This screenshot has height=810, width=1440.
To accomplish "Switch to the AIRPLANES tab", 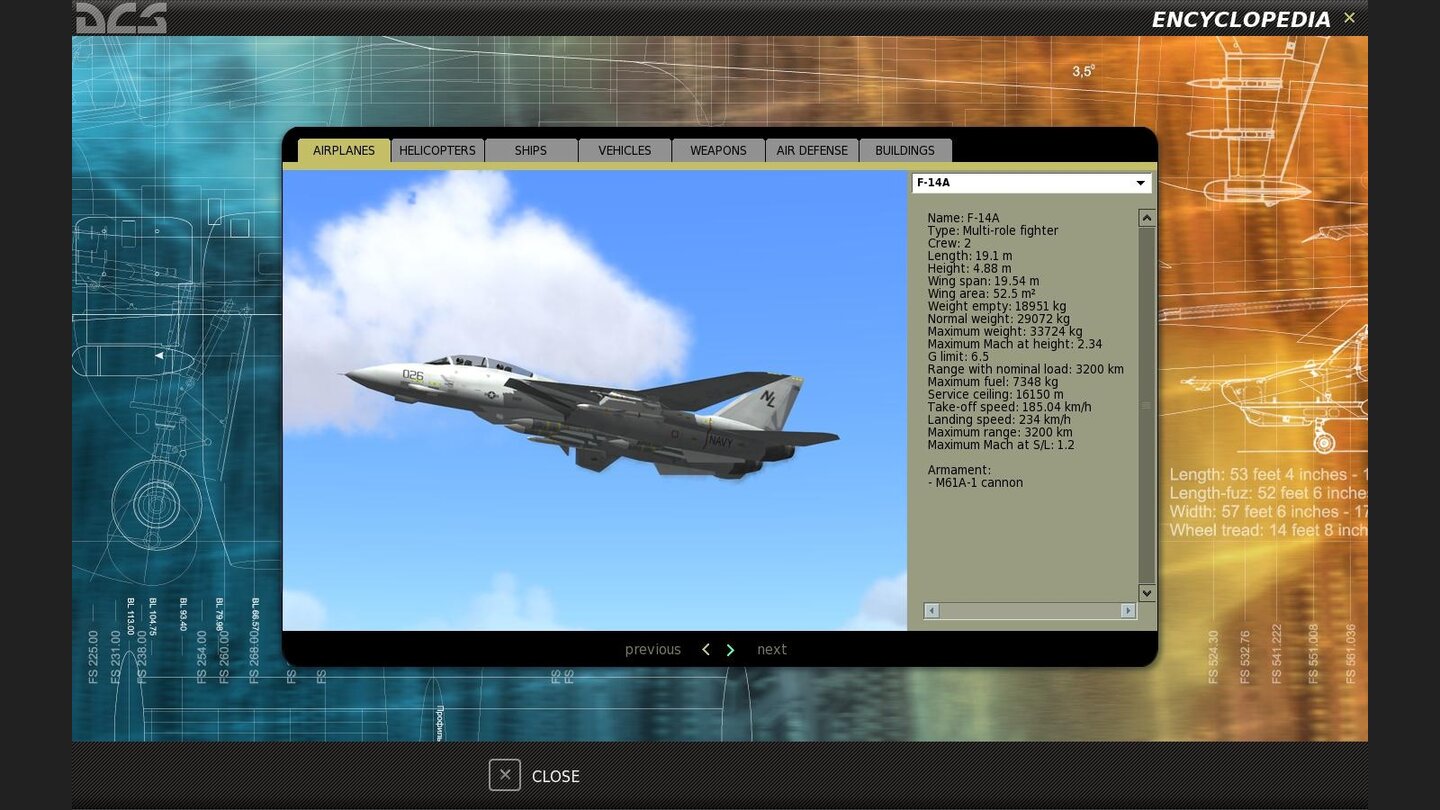I will tap(344, 150).
